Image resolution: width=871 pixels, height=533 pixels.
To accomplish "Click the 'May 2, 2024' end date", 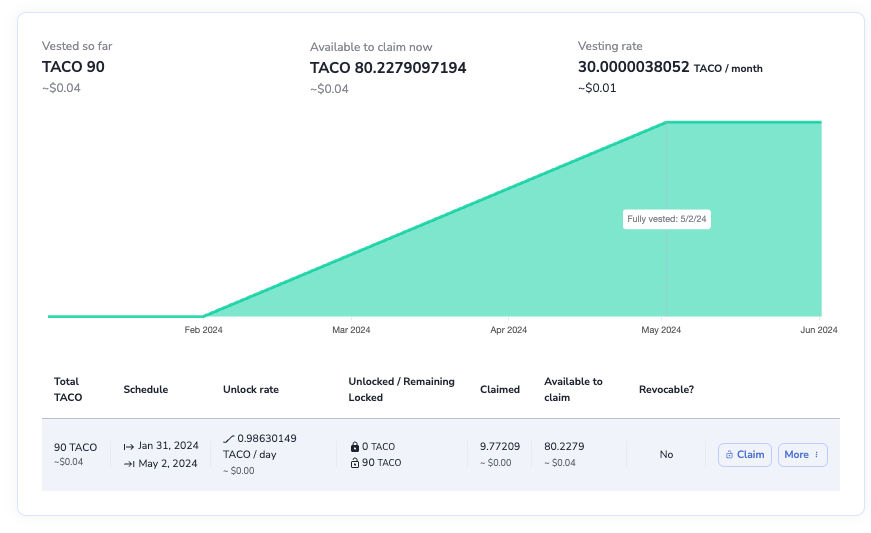I will point(168,463).
